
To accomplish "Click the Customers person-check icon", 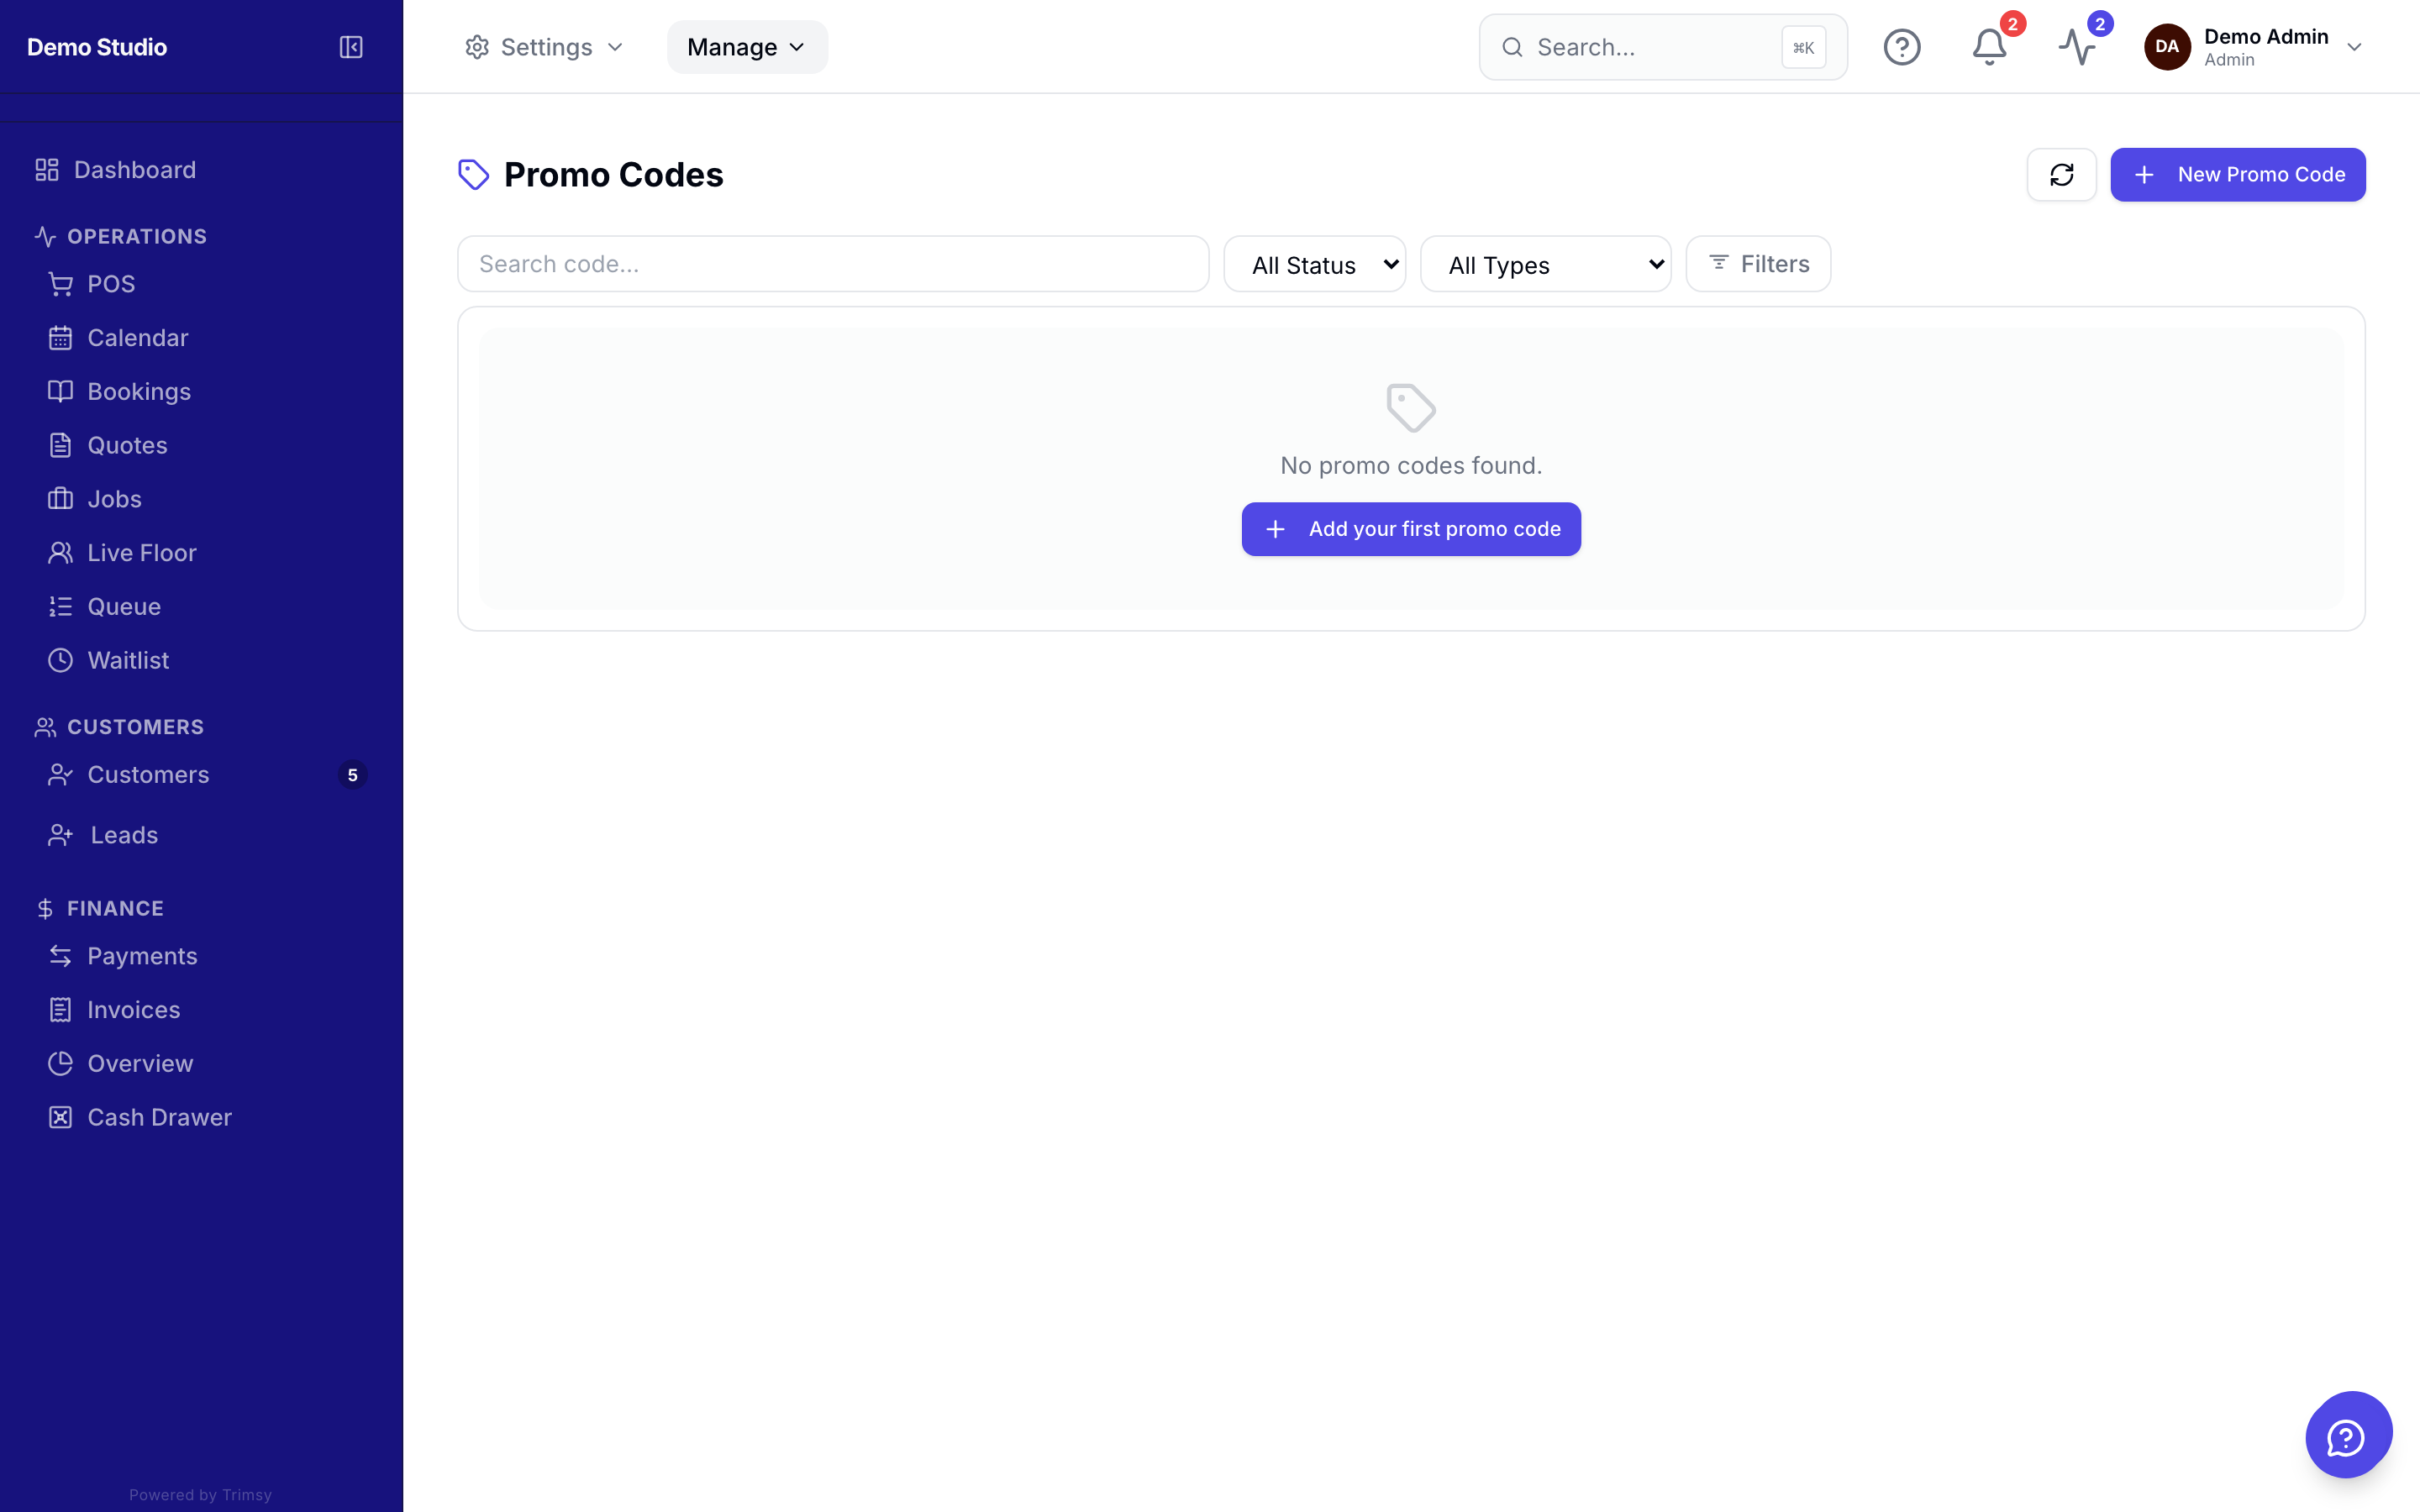I will tap(61, 775).
